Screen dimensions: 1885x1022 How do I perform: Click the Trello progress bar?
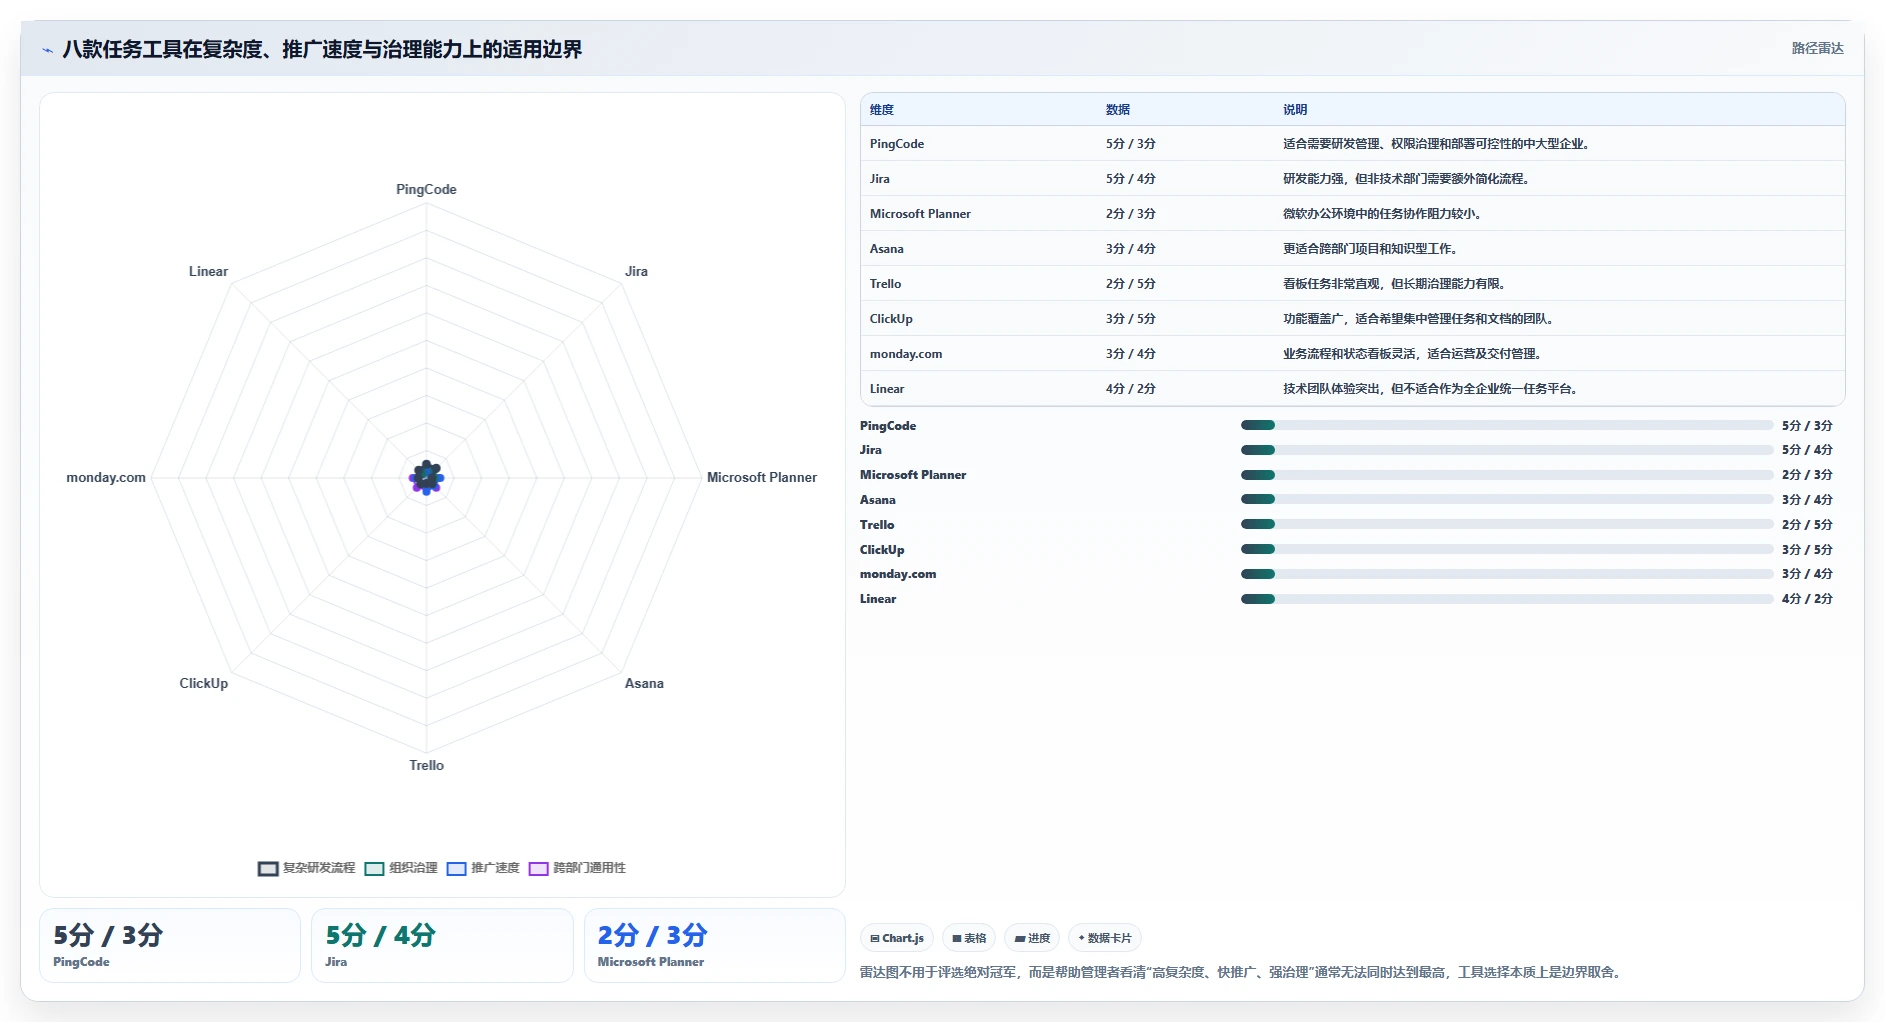1506,524
